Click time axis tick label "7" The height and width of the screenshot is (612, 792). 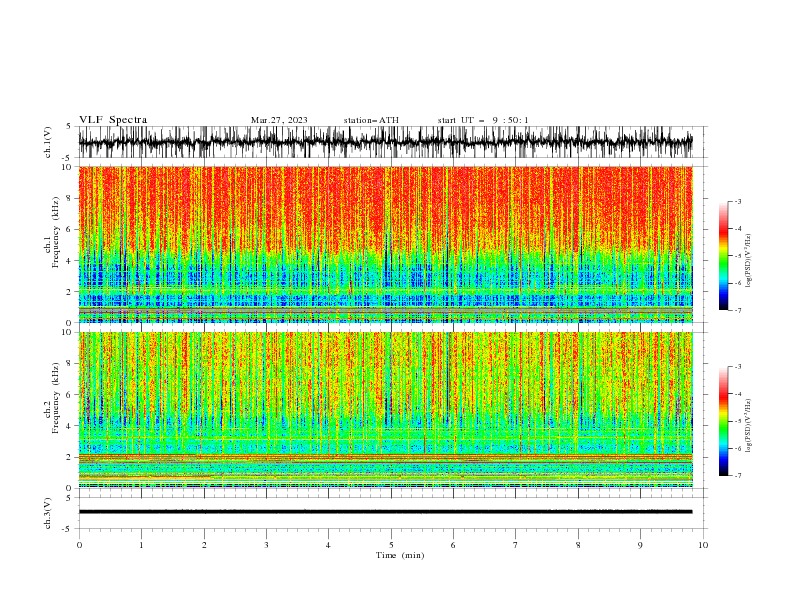(x=516, y=545)
